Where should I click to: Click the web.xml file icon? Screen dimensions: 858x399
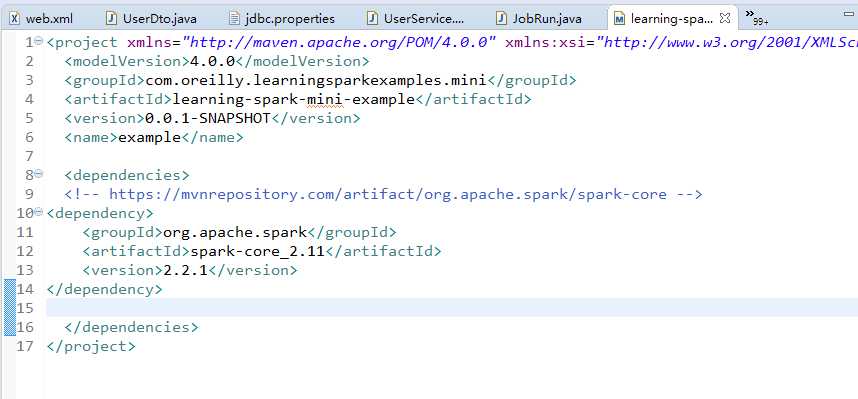[x=15, y=19]
